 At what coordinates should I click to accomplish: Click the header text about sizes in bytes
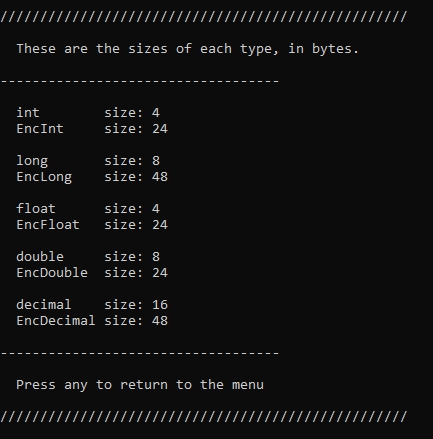click(188, 49)
